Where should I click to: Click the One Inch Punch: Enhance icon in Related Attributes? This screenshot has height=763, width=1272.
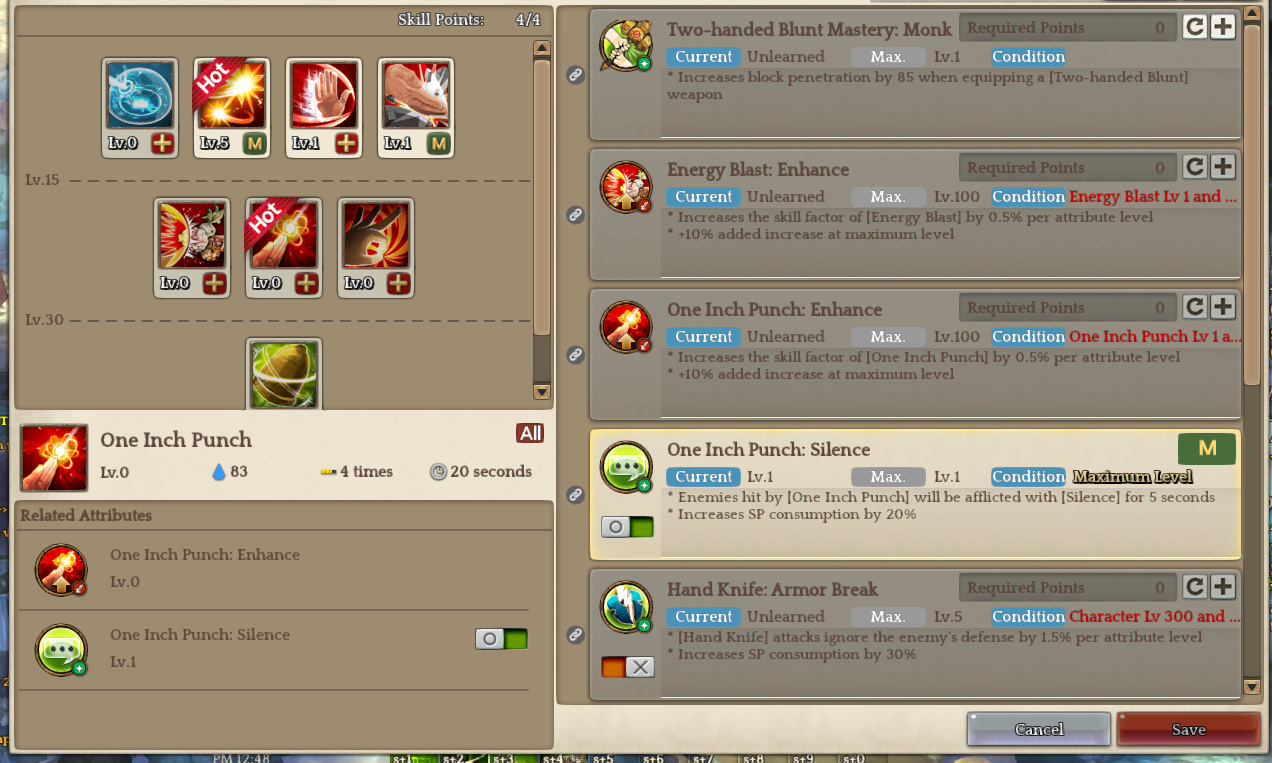click(62, 569)
